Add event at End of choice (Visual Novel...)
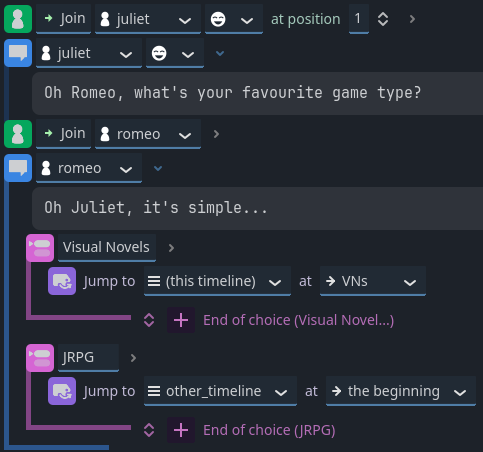The width and height of the screenshot is (483, 452). [181, 320]
